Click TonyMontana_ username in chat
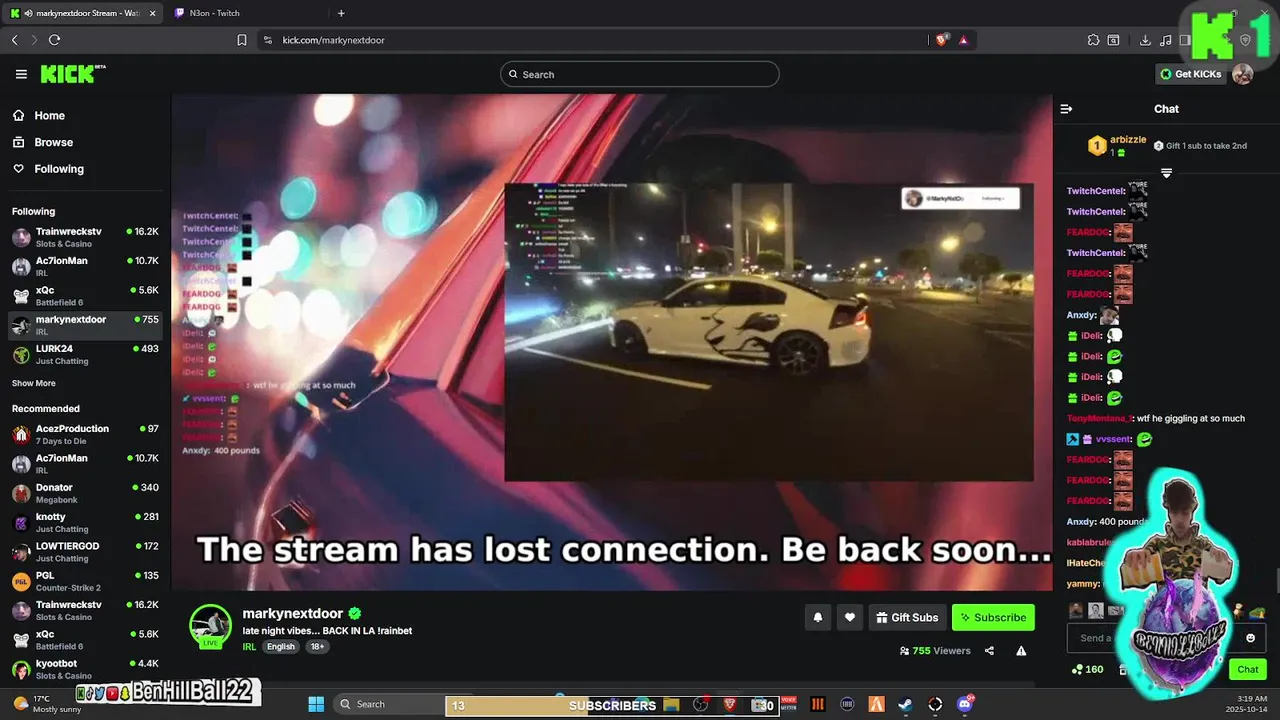1280x720 pixels. [x=1099, y=418]
